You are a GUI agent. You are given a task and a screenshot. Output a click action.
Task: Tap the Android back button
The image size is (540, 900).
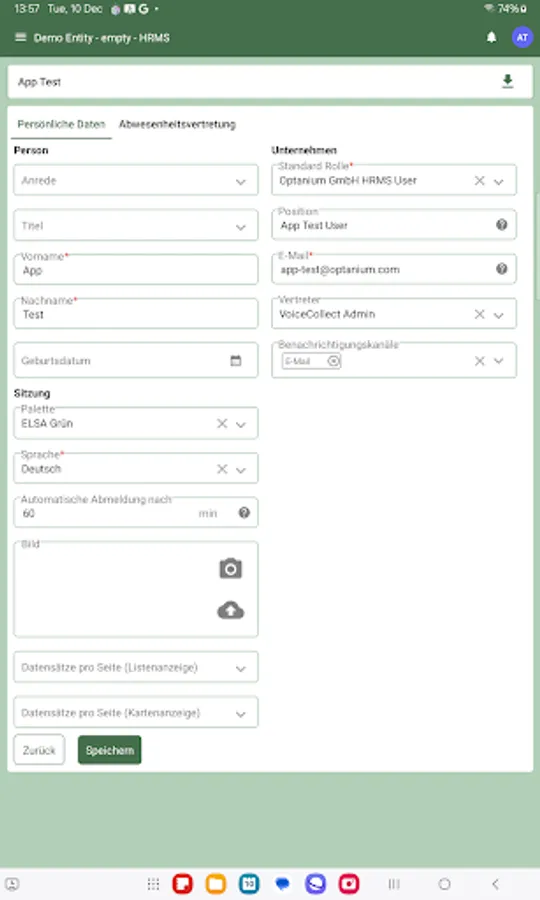(x=495, y=884)
